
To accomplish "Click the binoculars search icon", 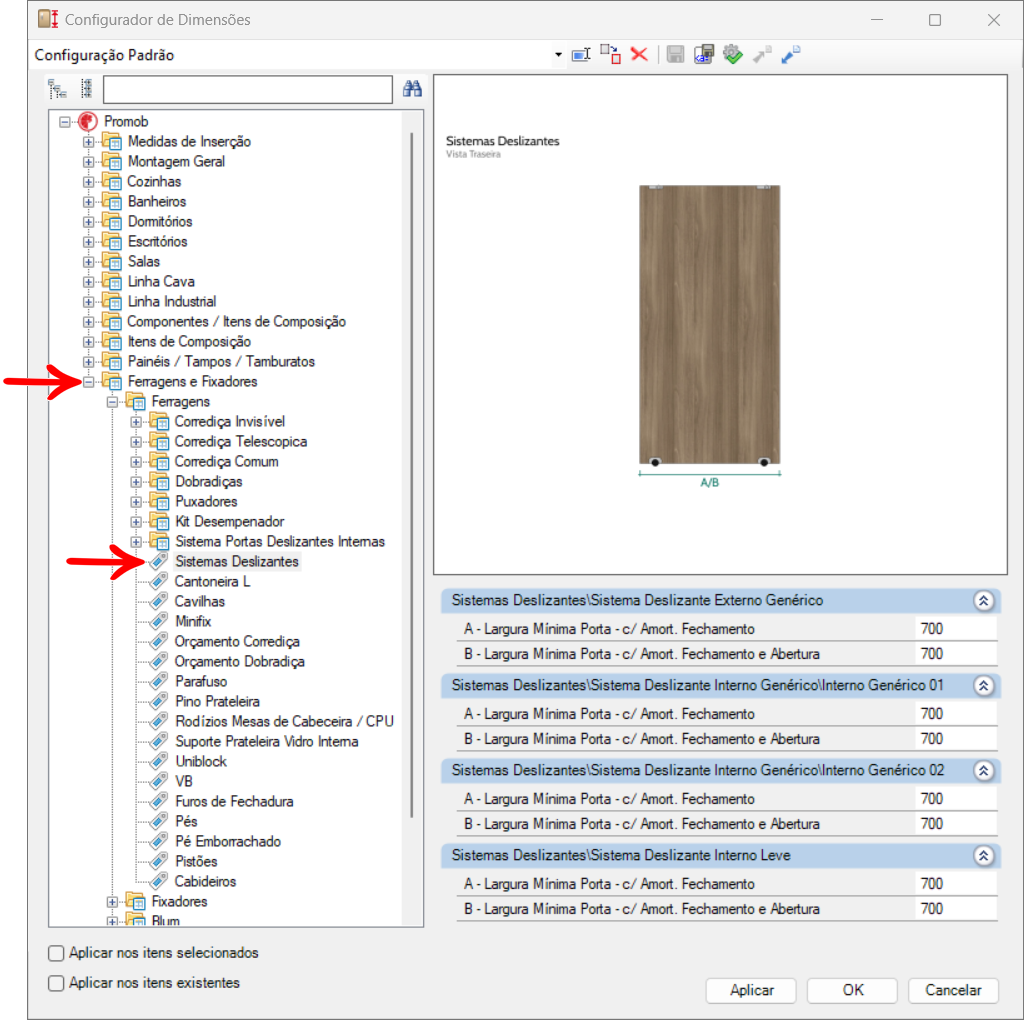I will (412, 89).
